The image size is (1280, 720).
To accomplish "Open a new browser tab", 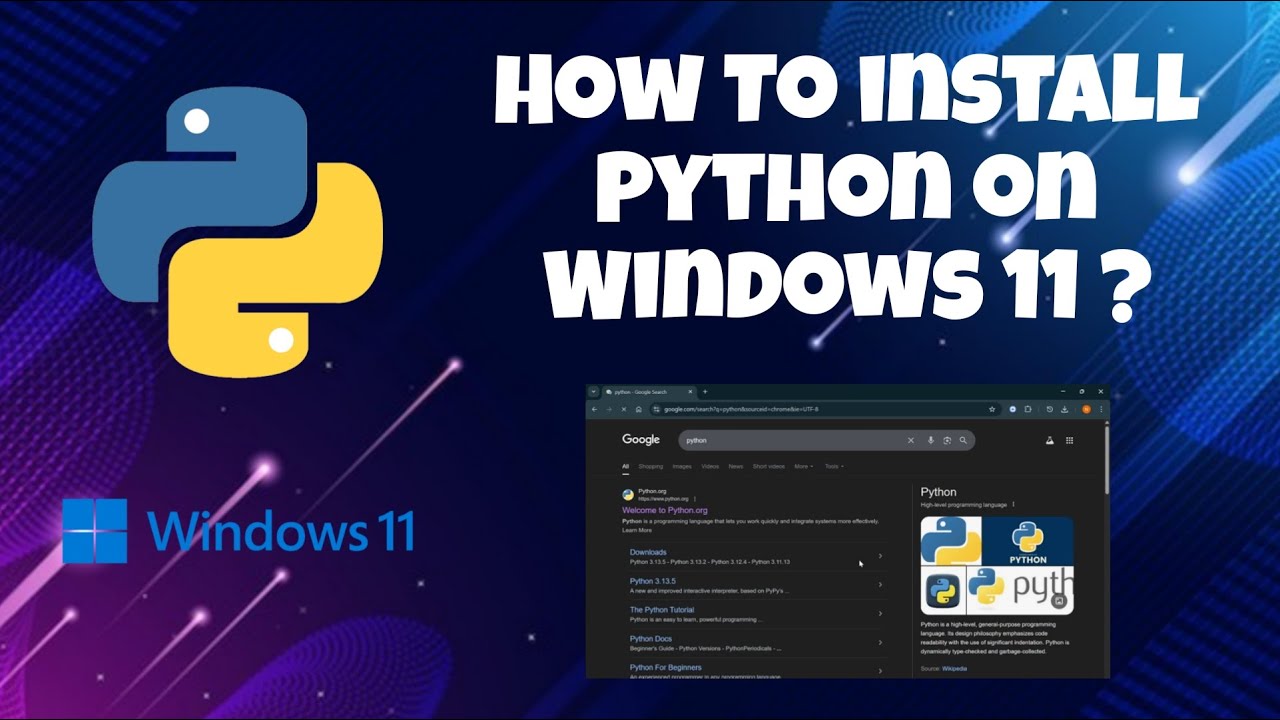I will click(705, 392).
